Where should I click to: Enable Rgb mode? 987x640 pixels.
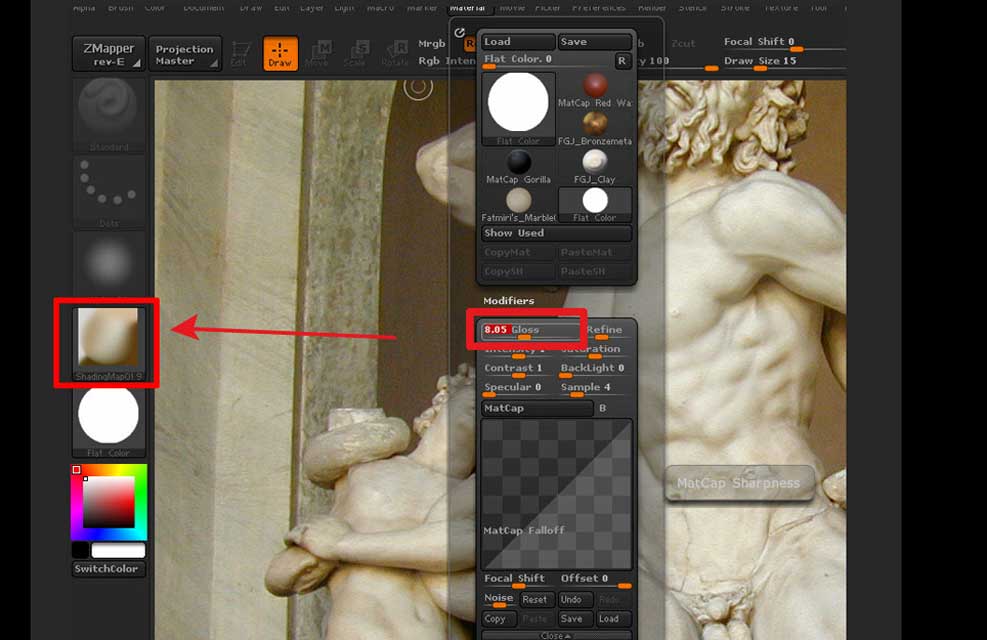coord(429,60)
